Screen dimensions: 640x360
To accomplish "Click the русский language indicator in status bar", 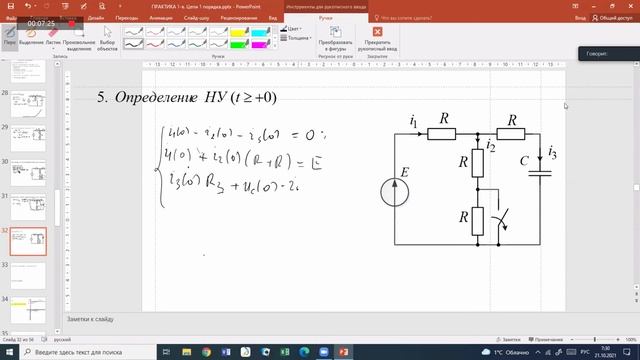I will (62, 340).
